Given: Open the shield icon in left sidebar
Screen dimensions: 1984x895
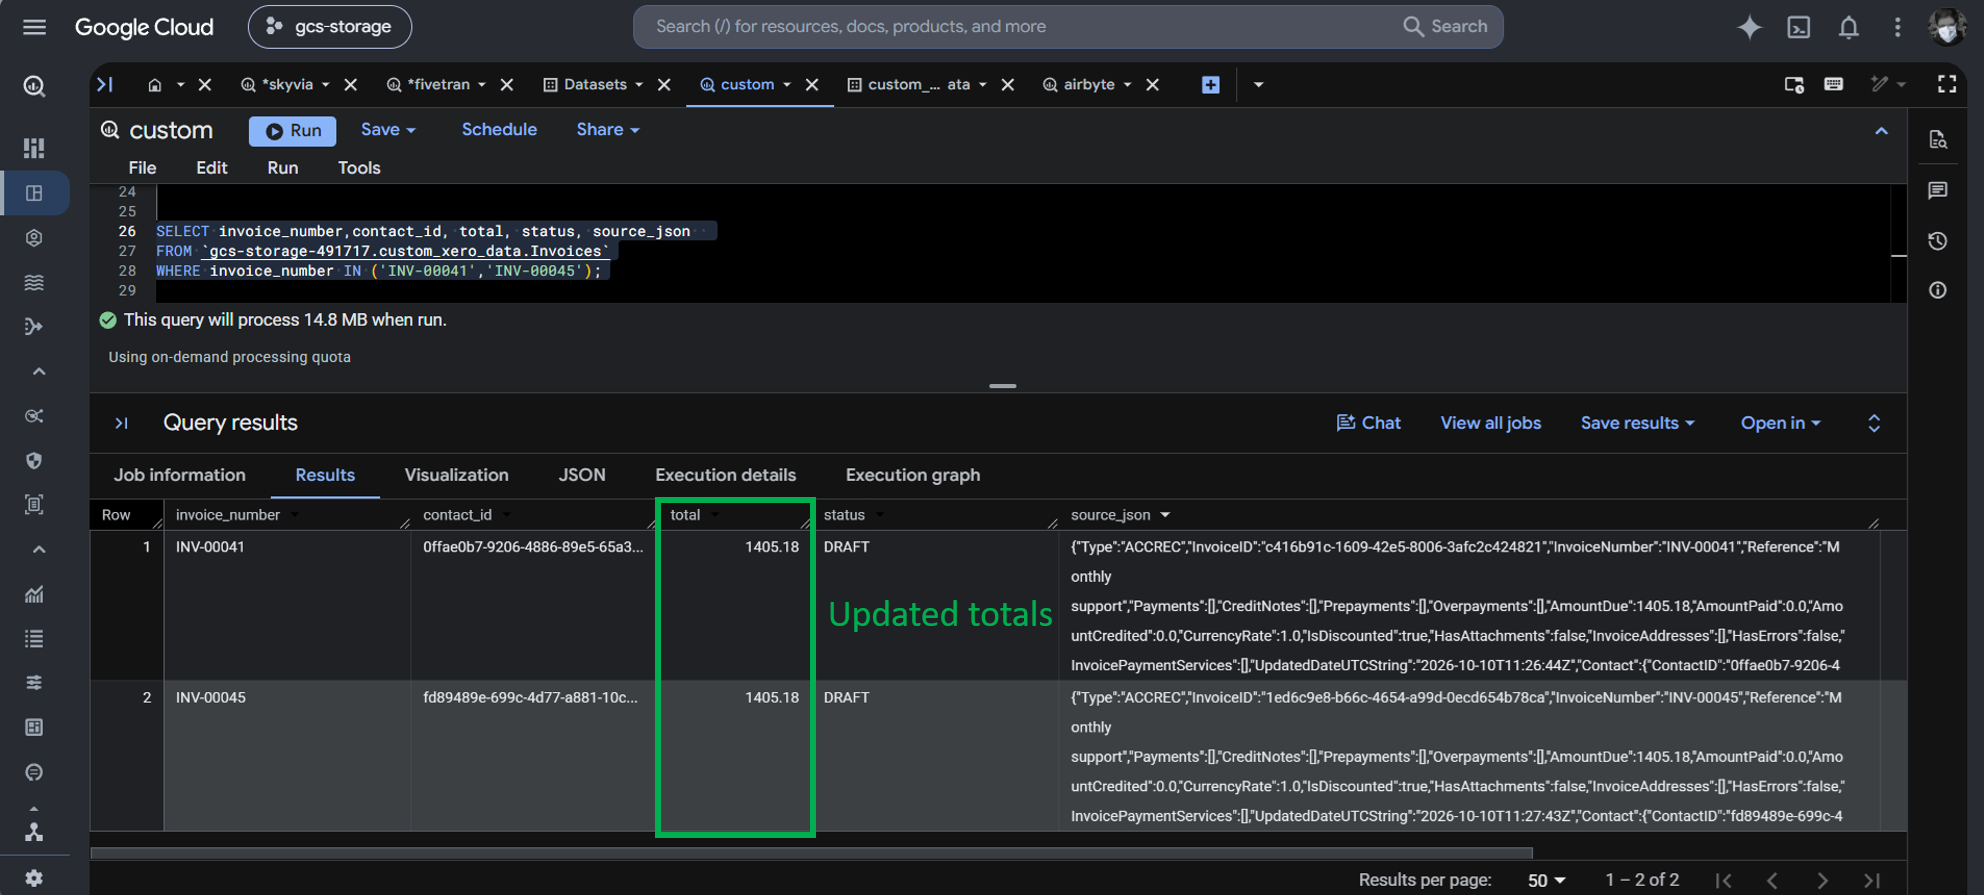Looking at the screenshot, I should (34, 460).
